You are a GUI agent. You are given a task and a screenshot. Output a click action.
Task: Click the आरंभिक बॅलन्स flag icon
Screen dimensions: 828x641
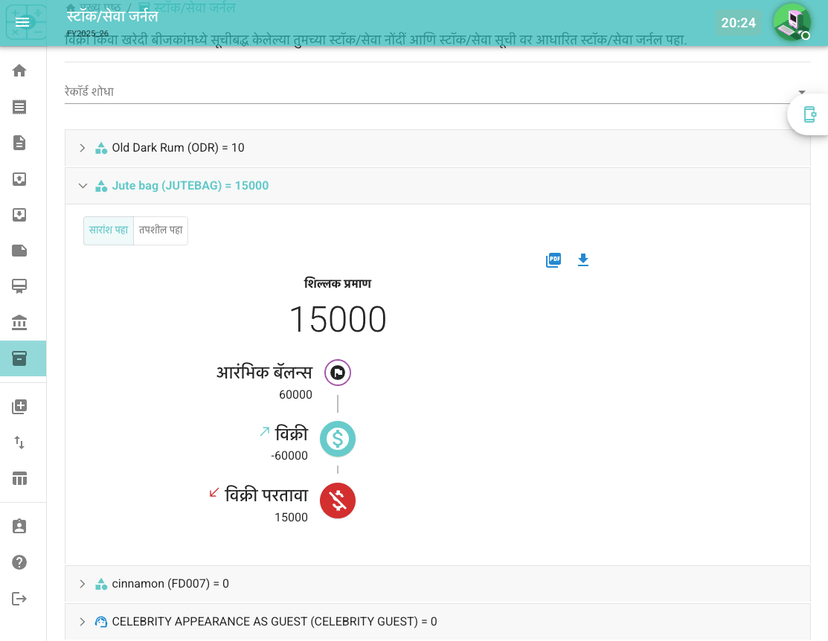coord(337,373)
